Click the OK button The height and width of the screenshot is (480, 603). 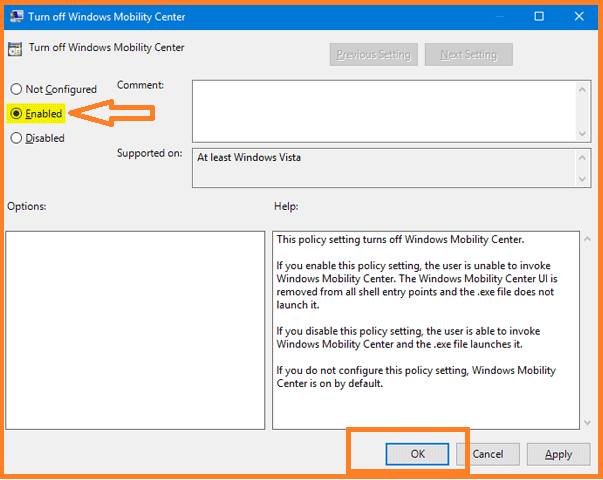[417, 454]
